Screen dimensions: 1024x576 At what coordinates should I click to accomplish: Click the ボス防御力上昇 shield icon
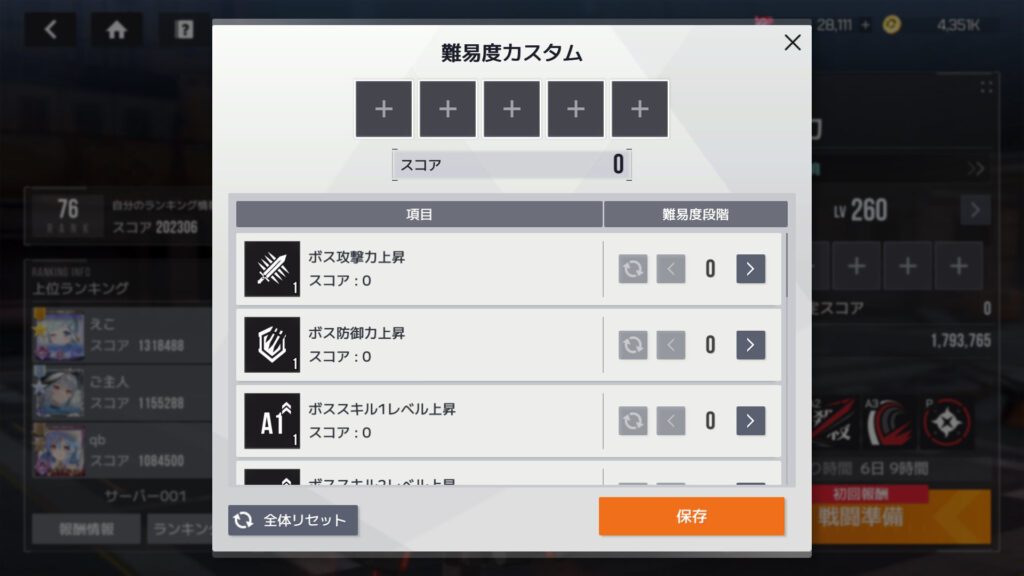pos(272,345)
